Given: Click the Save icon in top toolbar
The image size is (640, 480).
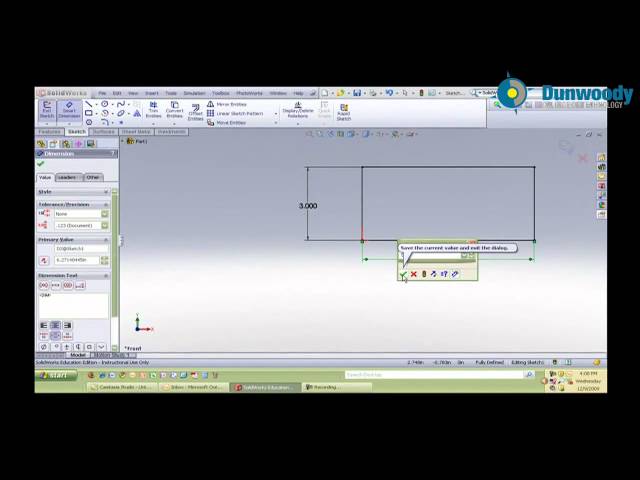Looking at the screenshot, I should pyautogui.click(x=357, y=93).
